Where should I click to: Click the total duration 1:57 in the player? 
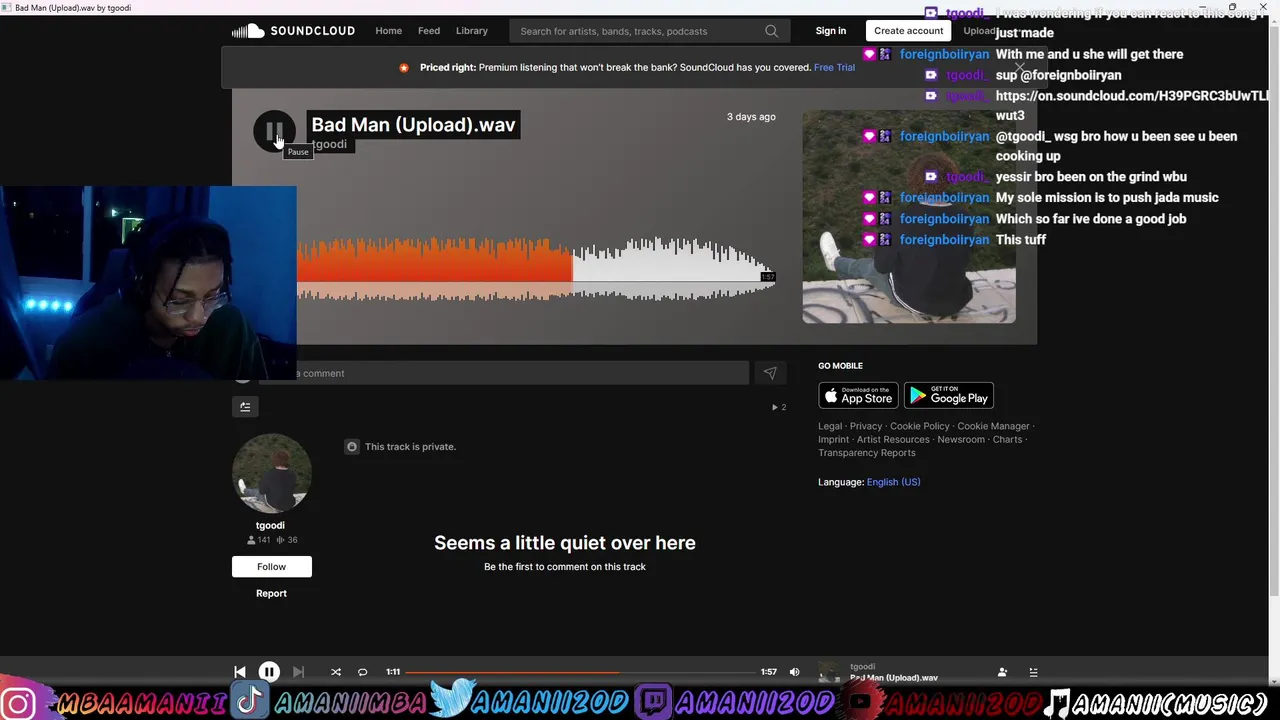click(769, 672)
